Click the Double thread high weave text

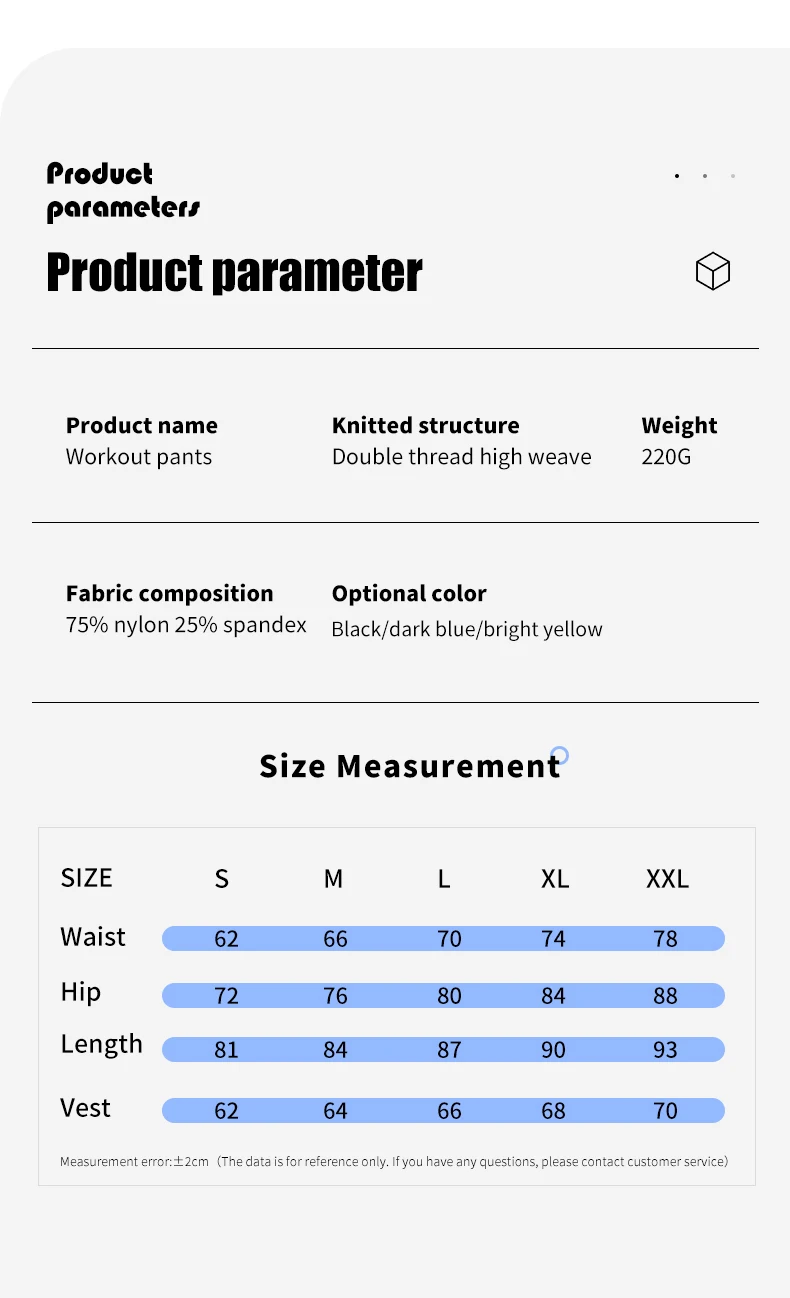(462, 457)
